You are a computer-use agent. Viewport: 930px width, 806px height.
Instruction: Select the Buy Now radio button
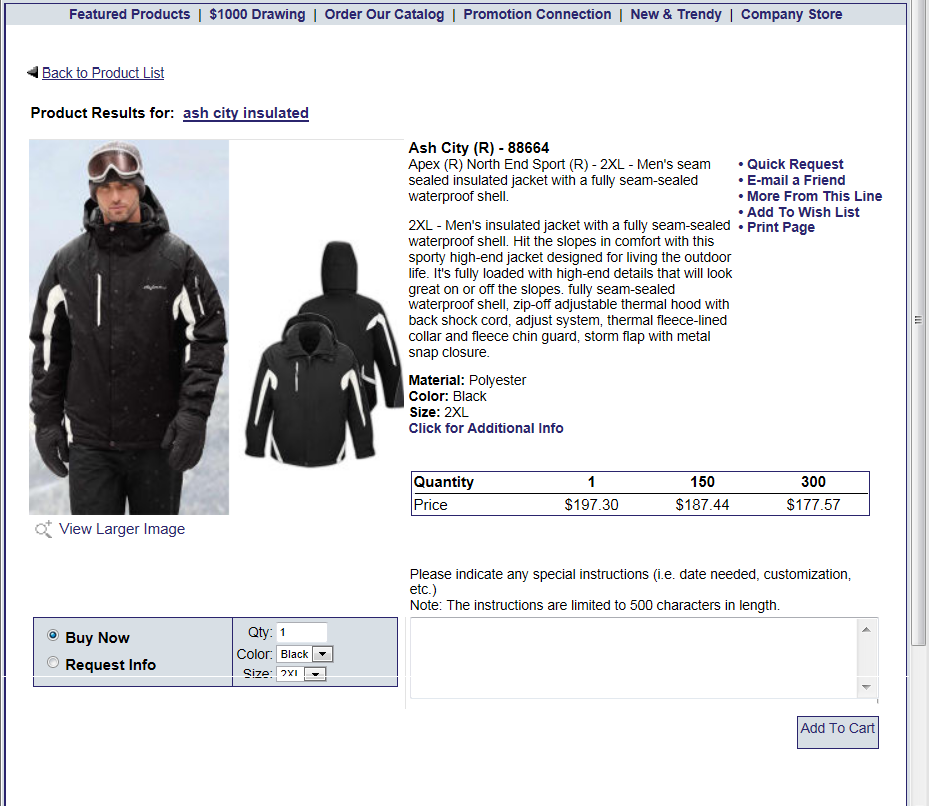[x=53, y=635]
